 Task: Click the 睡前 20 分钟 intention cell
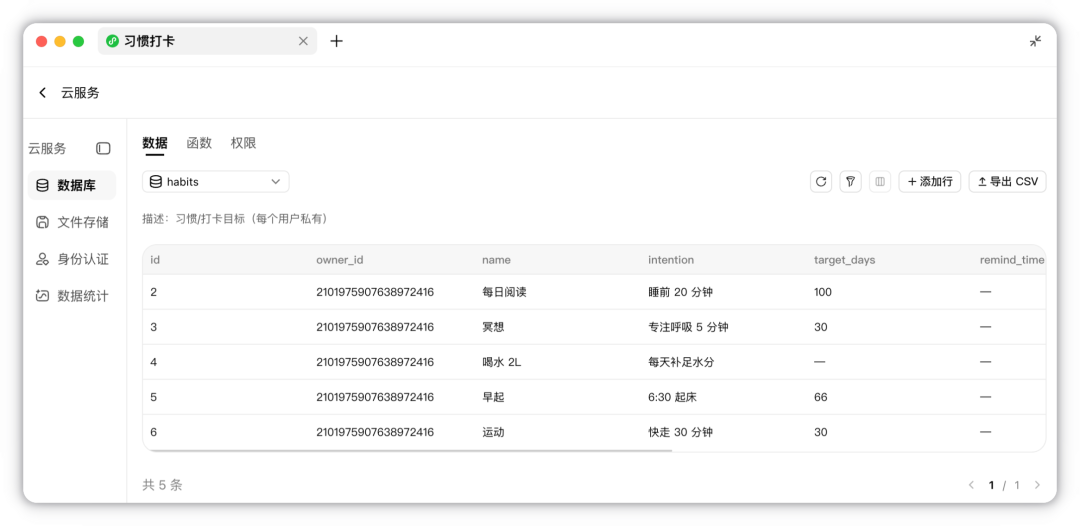[x=681, y=293]
